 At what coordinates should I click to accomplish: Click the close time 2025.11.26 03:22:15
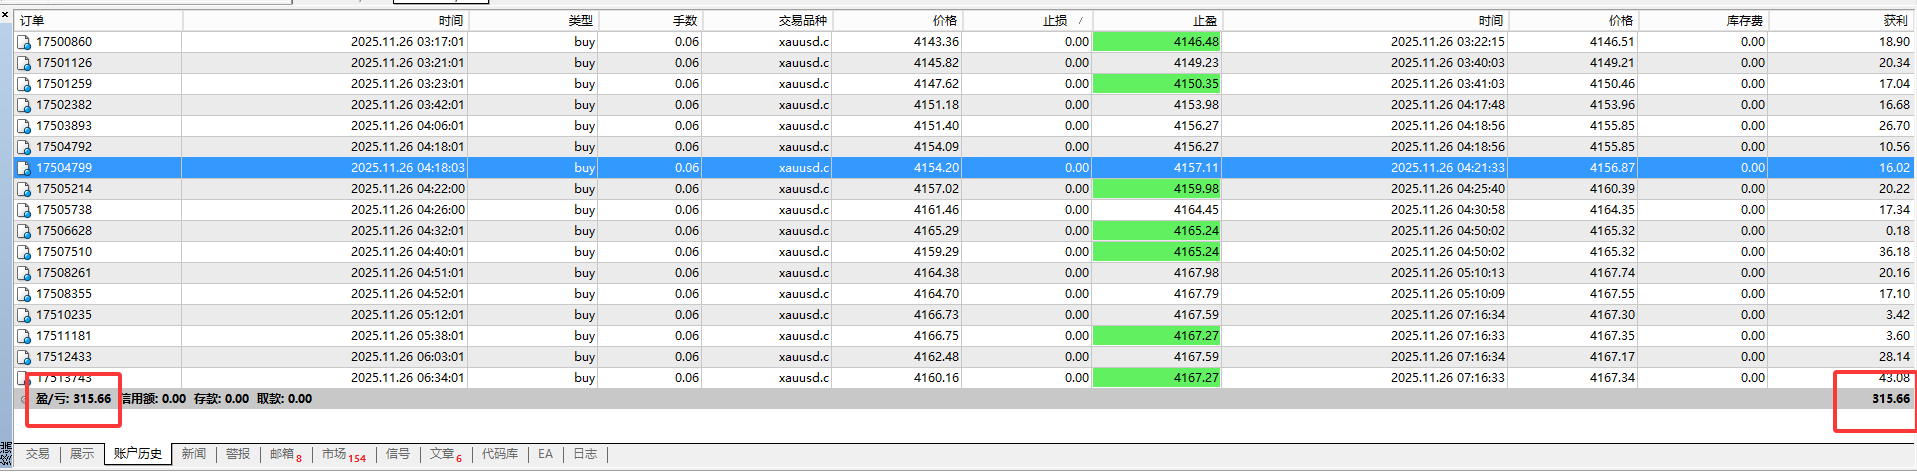point(1447,42)
